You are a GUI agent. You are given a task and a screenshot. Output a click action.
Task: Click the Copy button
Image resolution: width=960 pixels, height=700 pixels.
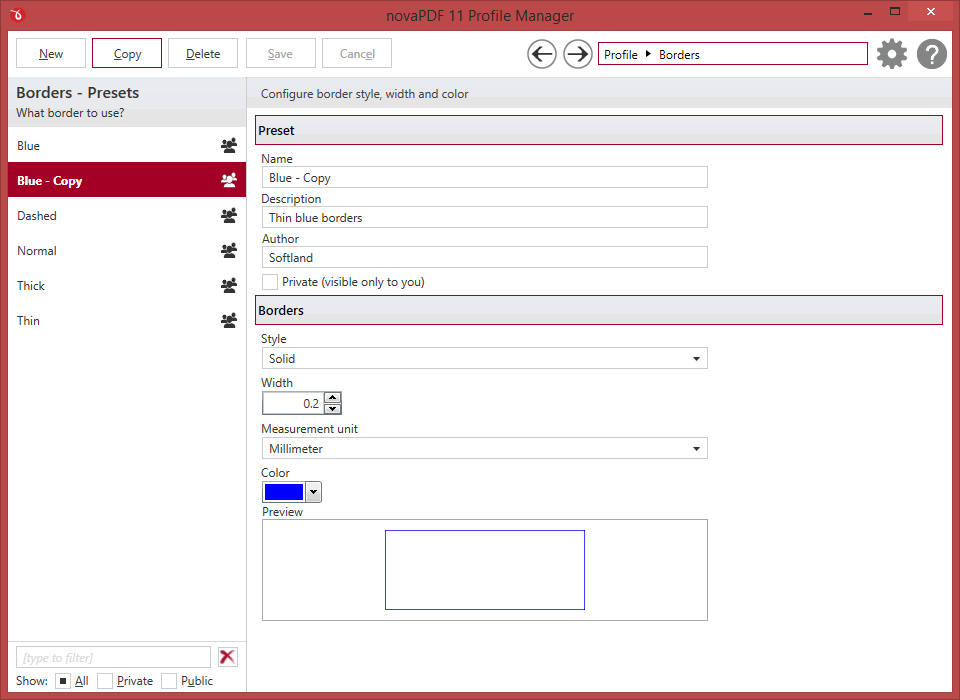pos(127,53)
